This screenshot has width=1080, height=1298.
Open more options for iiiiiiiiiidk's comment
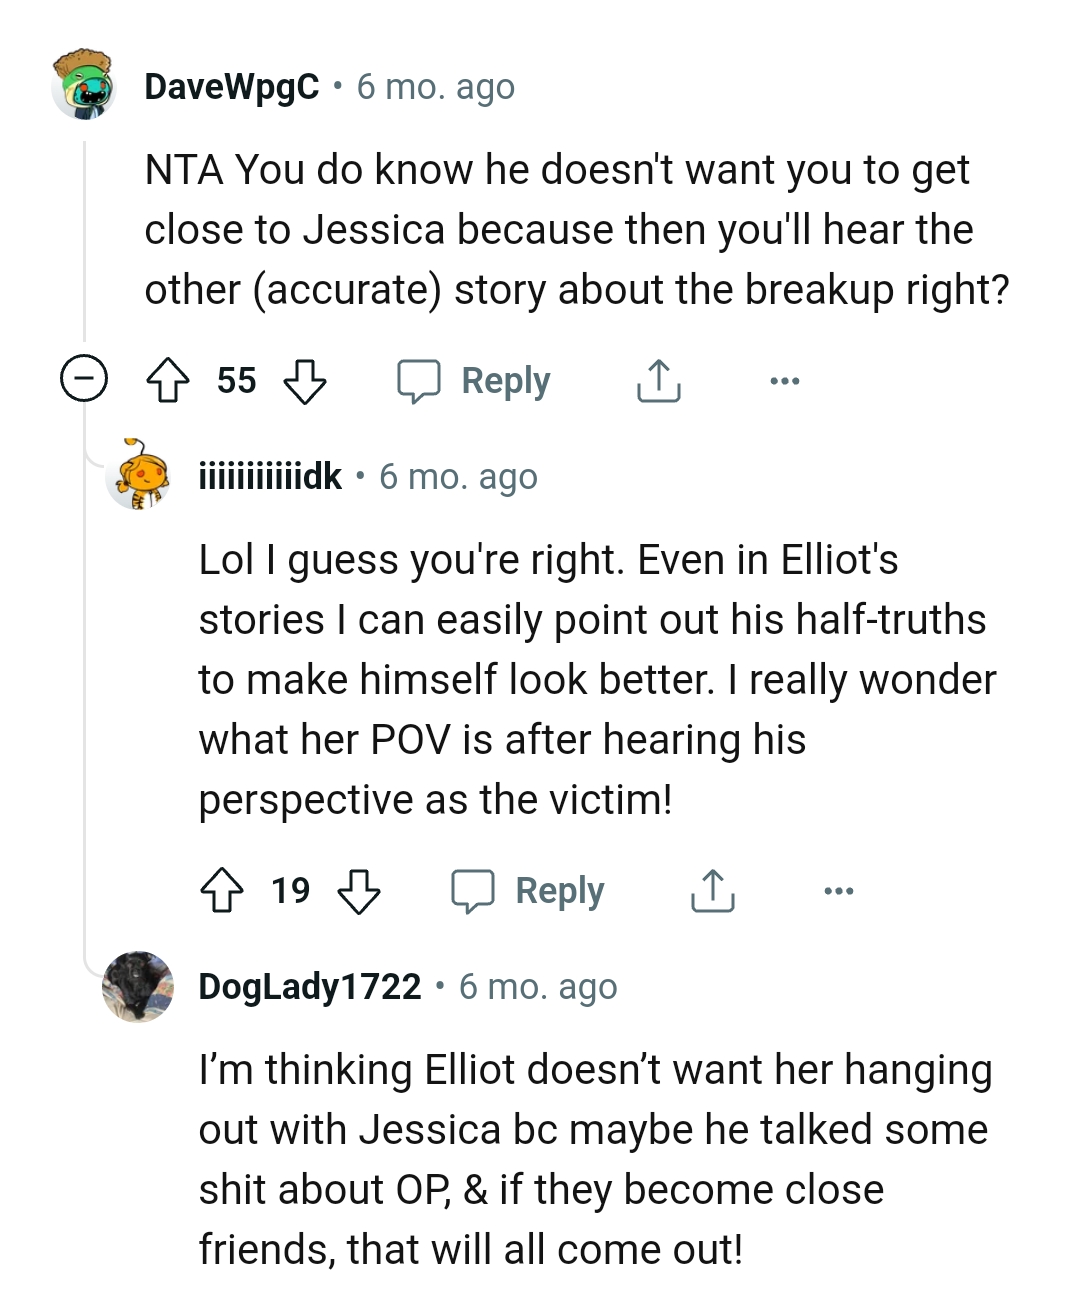(x=839, y=890)
